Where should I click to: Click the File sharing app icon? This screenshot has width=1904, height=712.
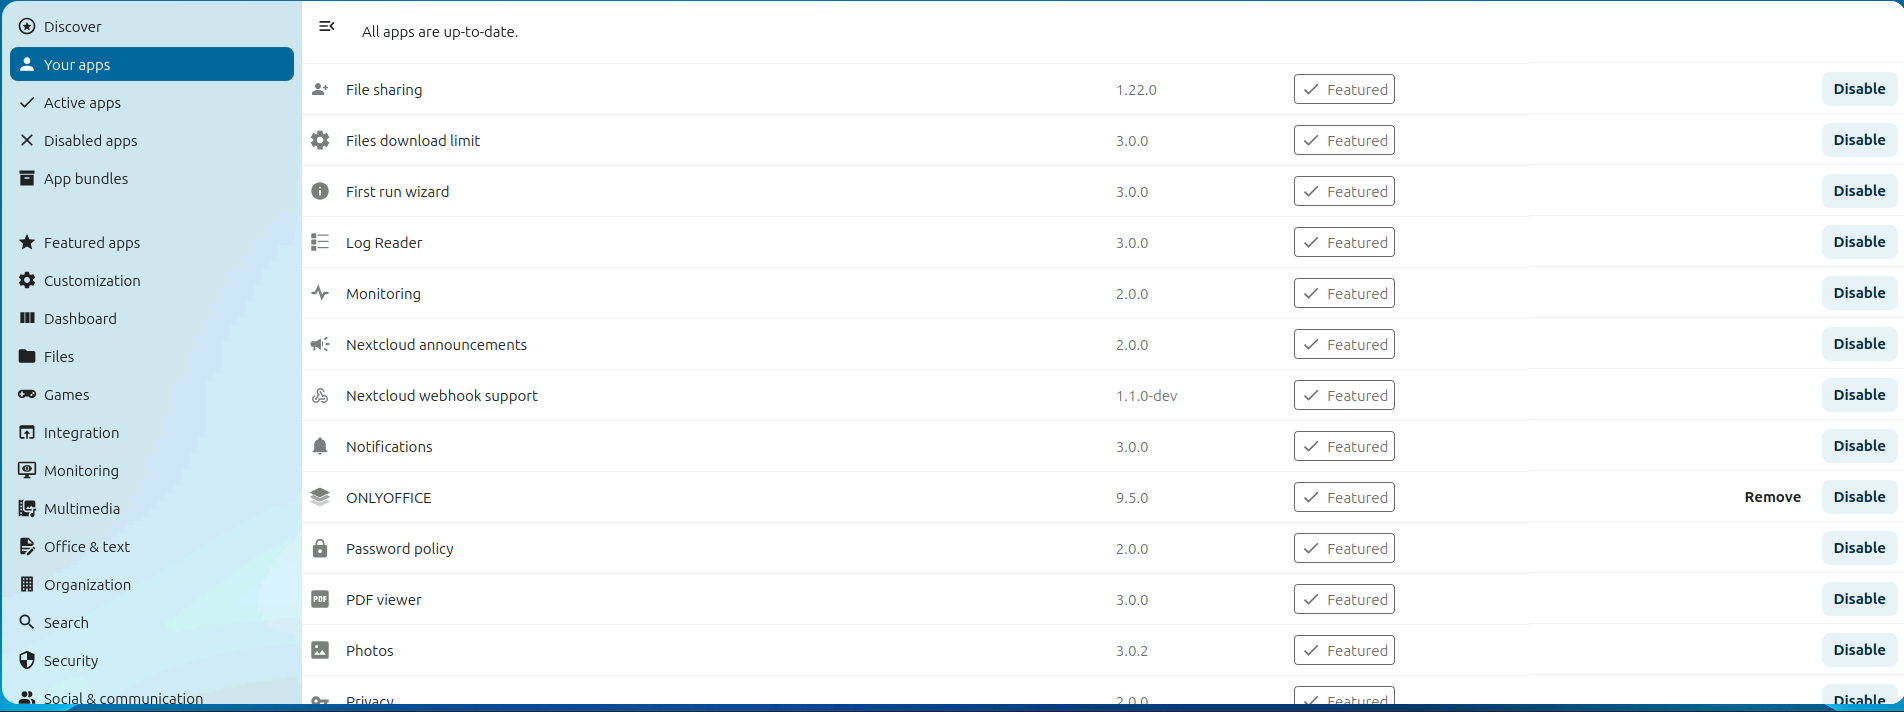tap(320, 89)
